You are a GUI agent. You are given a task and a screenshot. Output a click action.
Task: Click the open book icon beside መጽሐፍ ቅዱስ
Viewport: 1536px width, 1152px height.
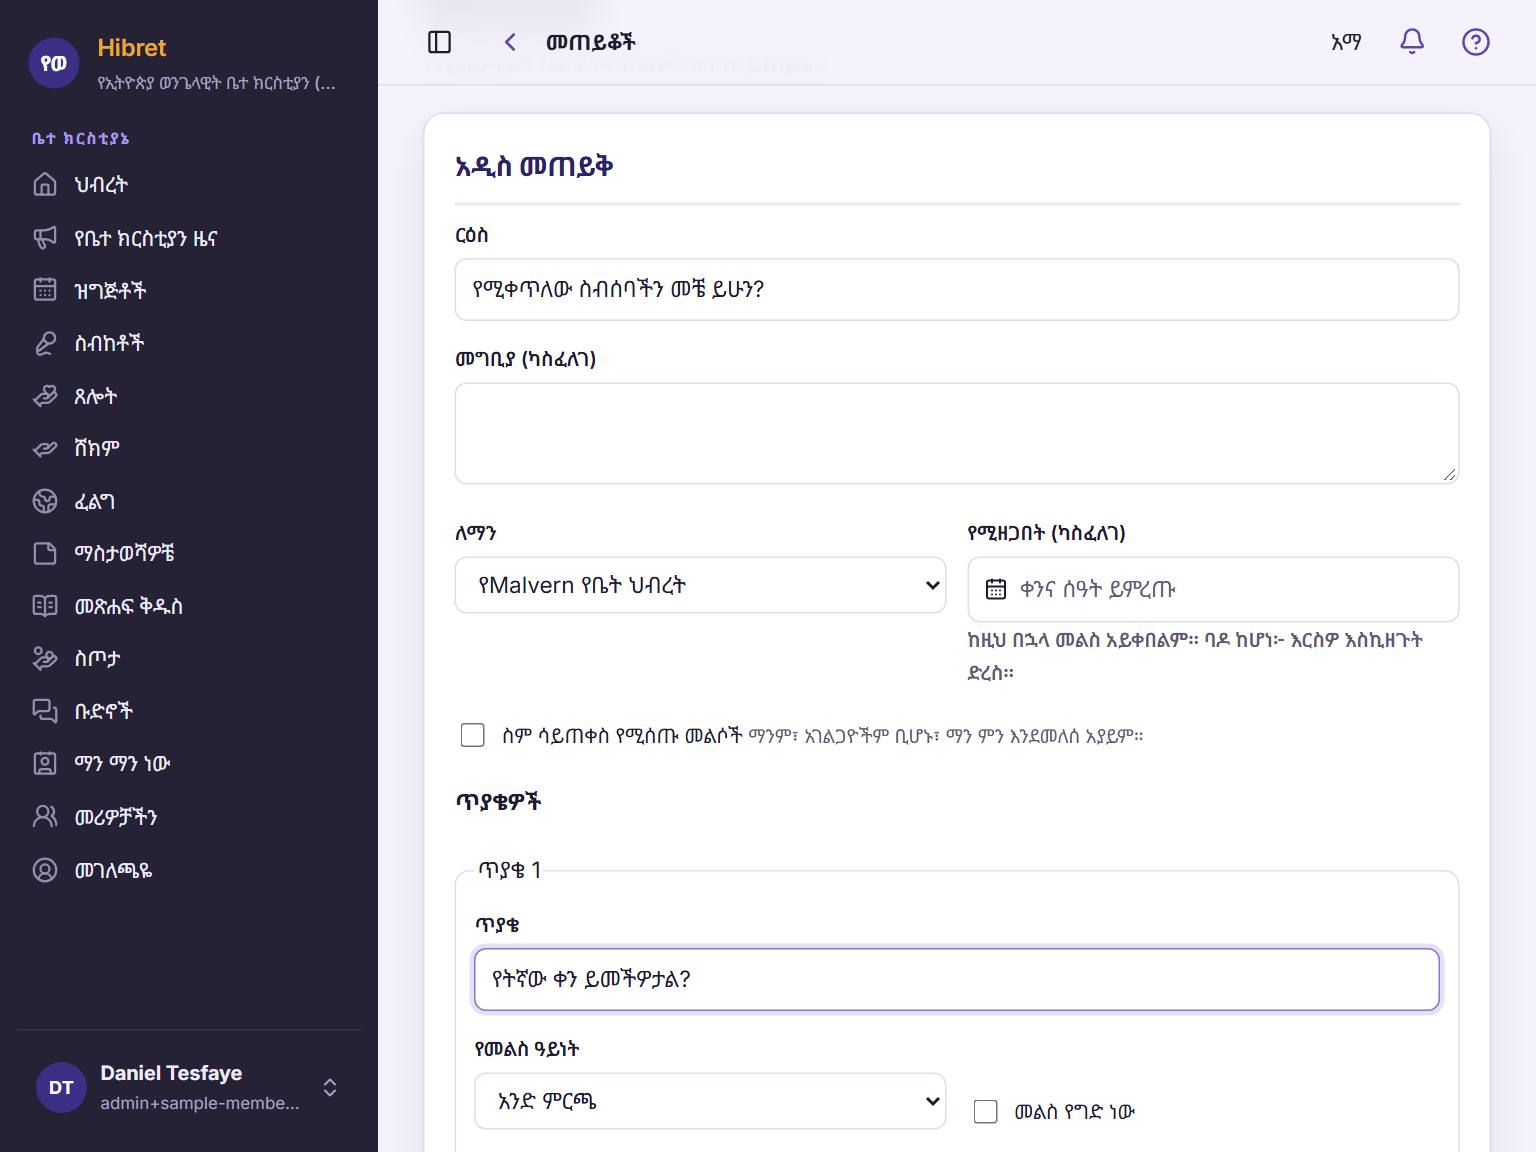(45, 606)
